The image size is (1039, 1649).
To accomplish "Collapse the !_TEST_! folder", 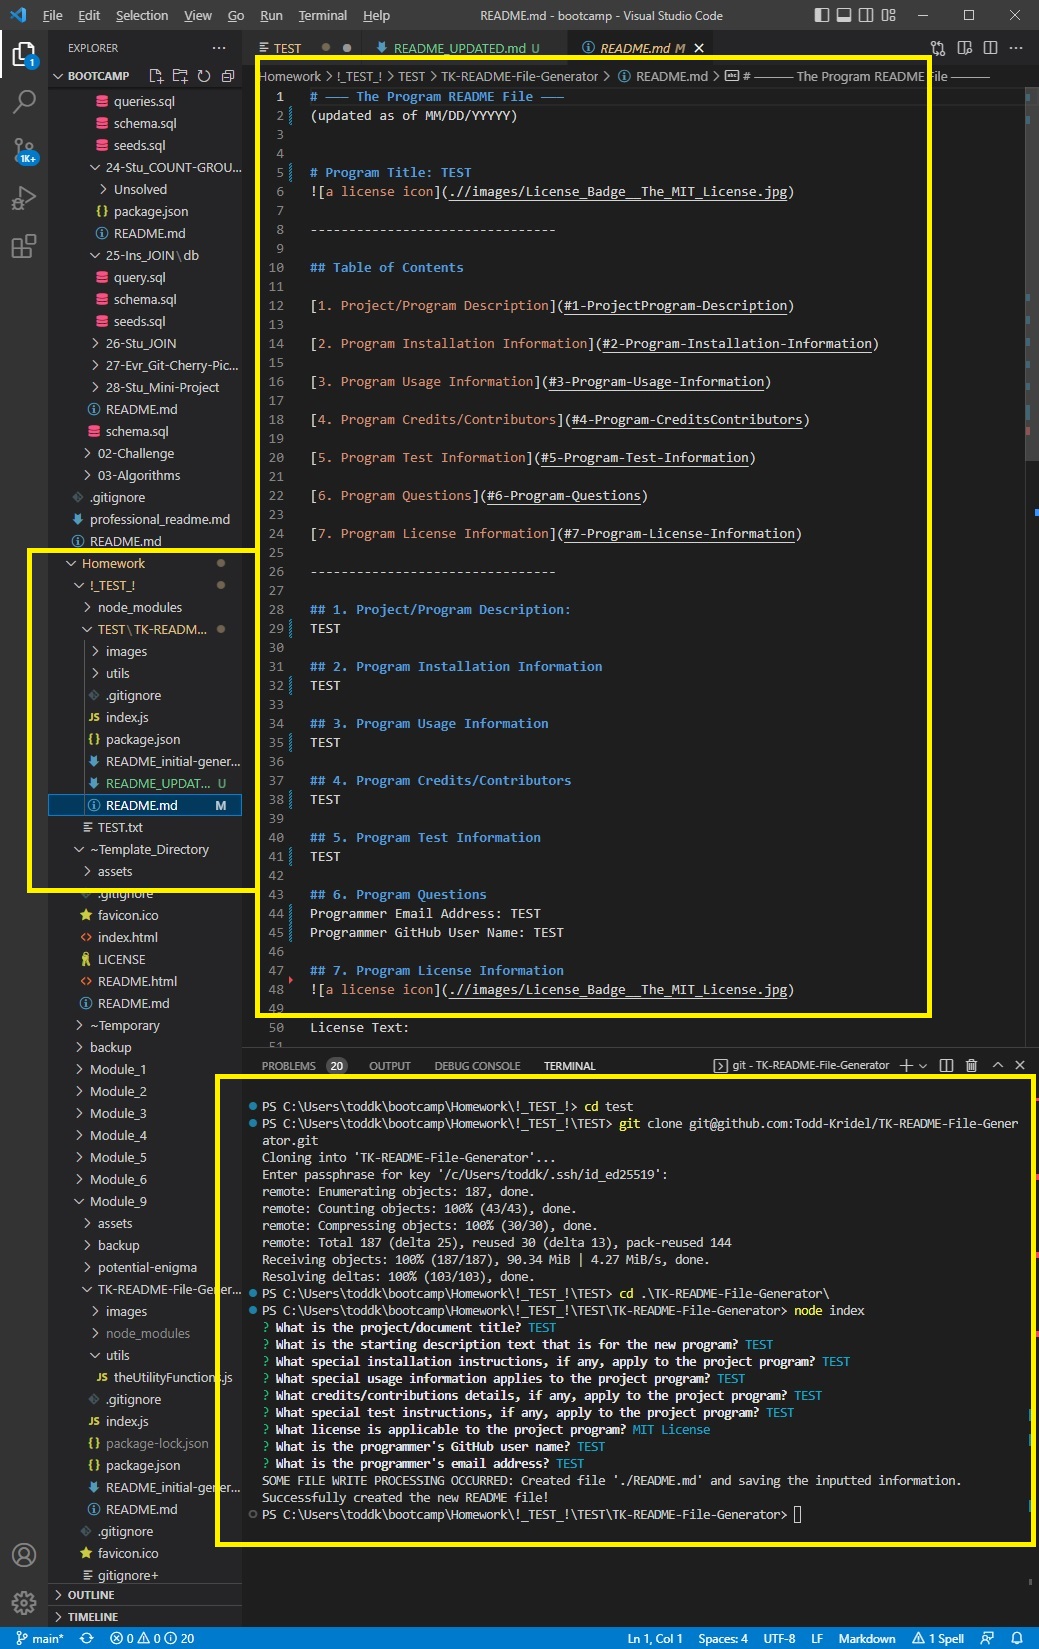I will [x=145, y=585].
